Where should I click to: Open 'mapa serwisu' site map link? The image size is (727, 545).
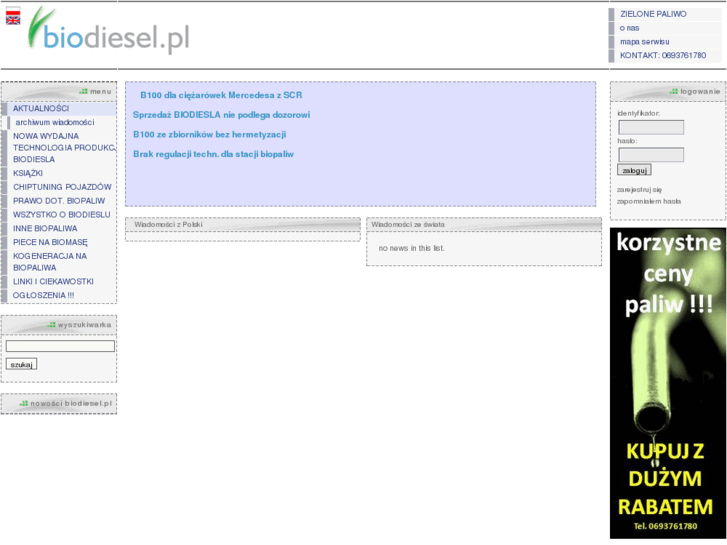pyautogui.click(x=644, y=42)
